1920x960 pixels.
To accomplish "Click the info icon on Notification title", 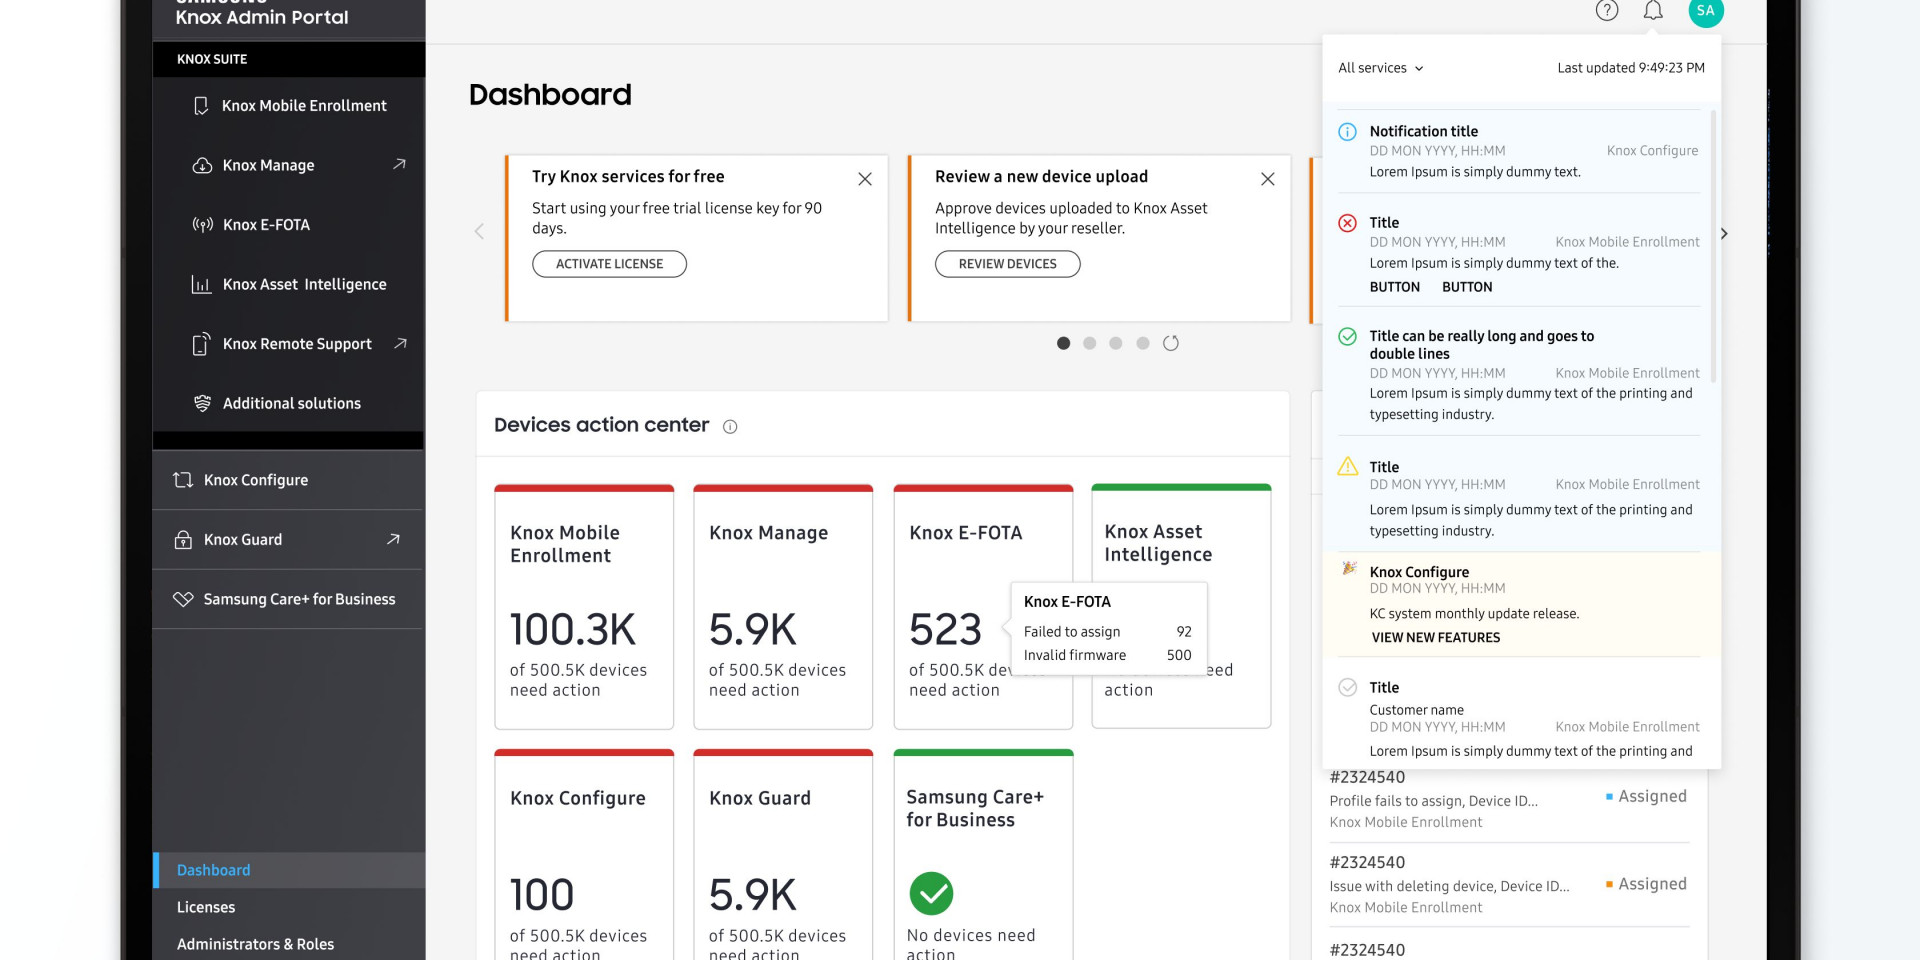I will (x=1347, y=132).
